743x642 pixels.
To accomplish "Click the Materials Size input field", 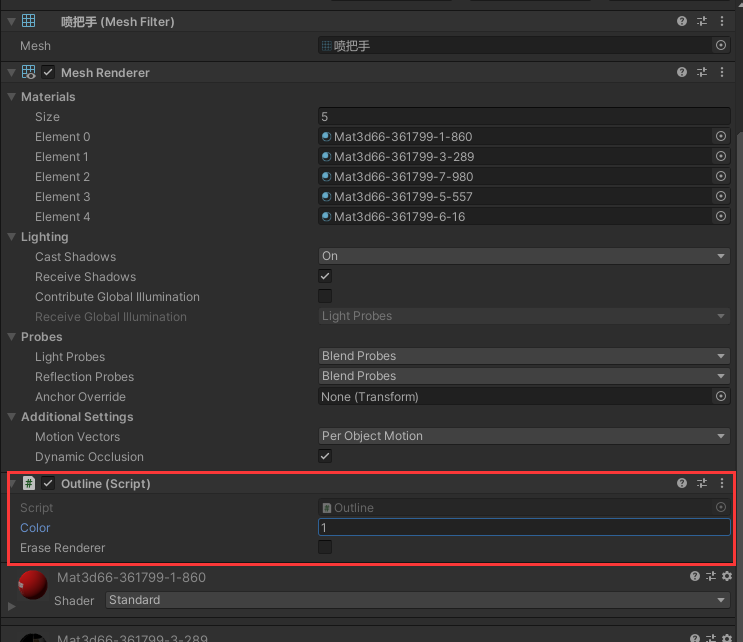I will 524,117.
